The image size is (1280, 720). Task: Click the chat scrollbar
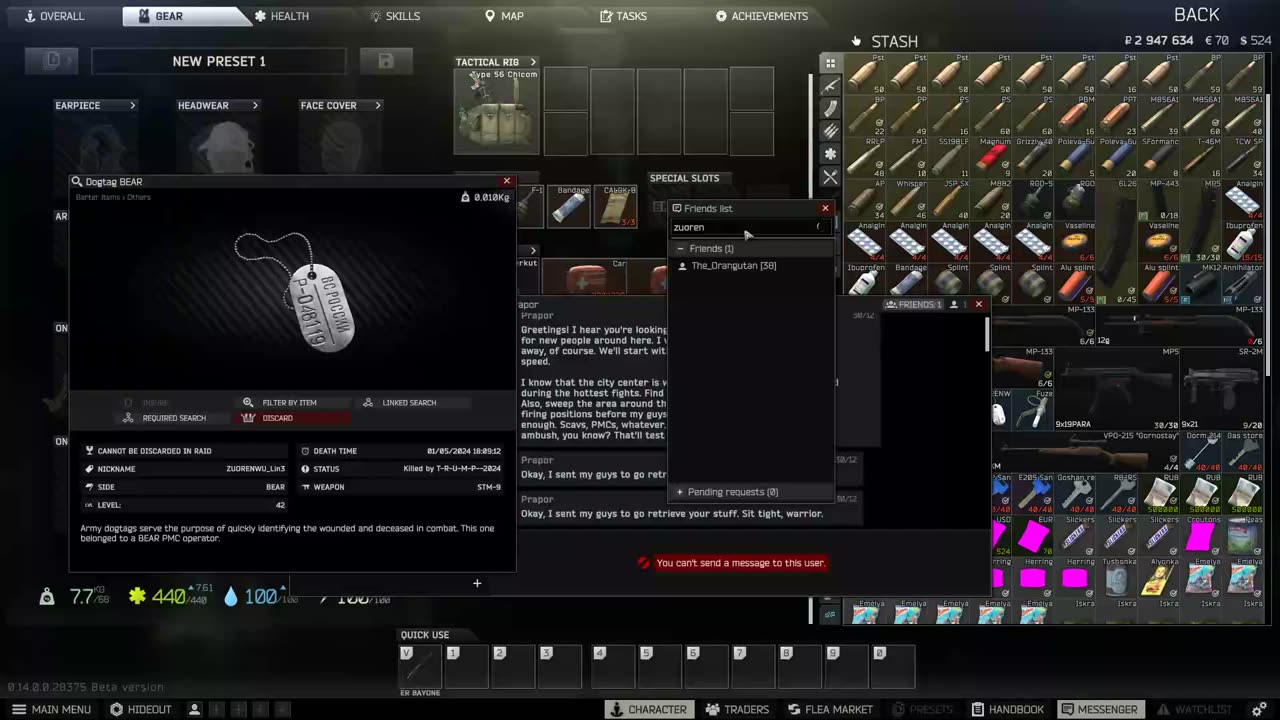point(988,334)
